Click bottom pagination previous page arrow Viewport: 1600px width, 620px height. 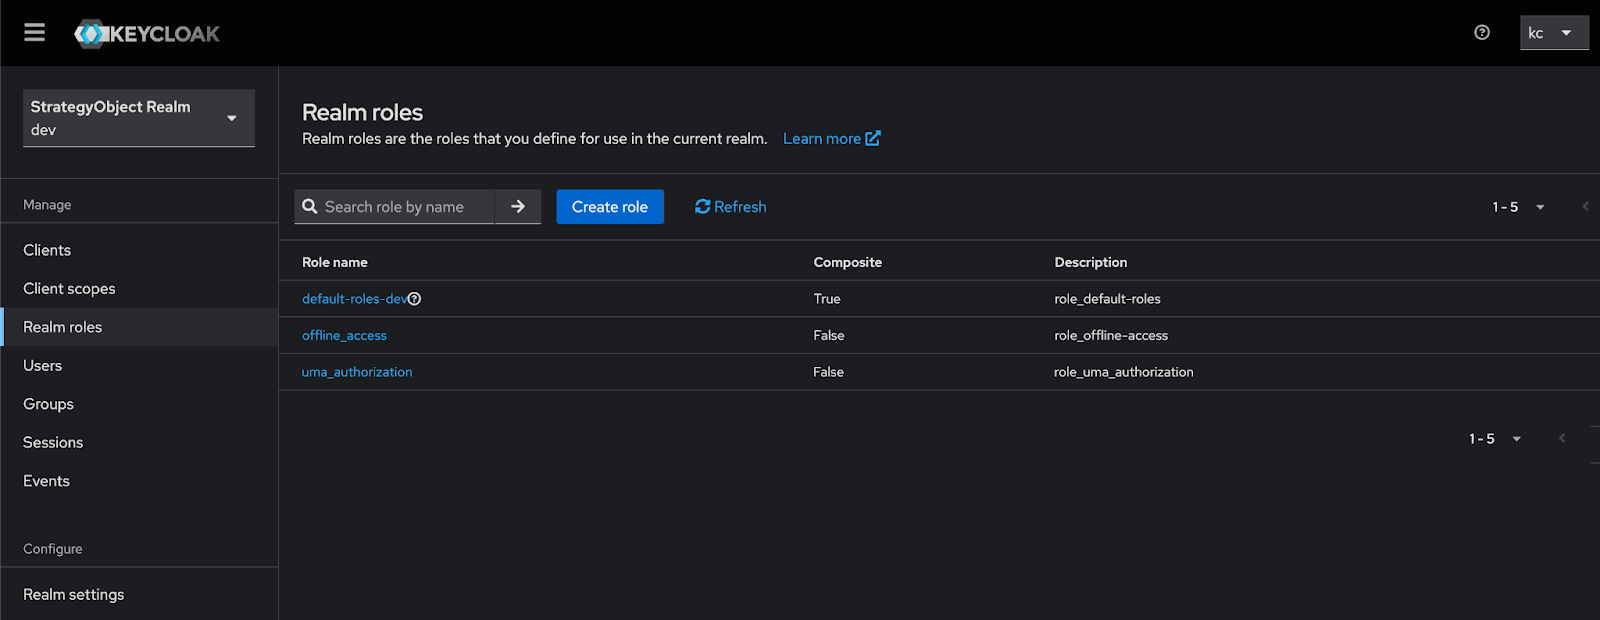pos(1562,439)
